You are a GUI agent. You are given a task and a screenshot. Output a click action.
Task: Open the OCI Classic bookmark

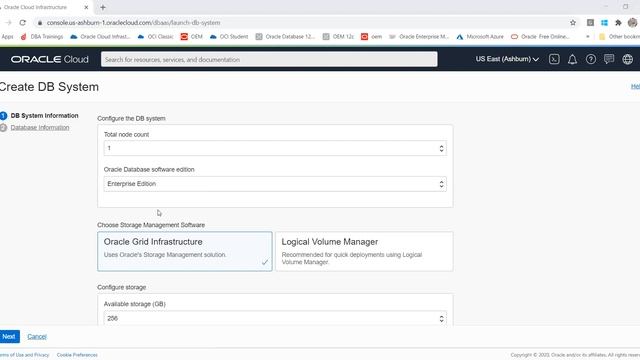coord(156,37)
